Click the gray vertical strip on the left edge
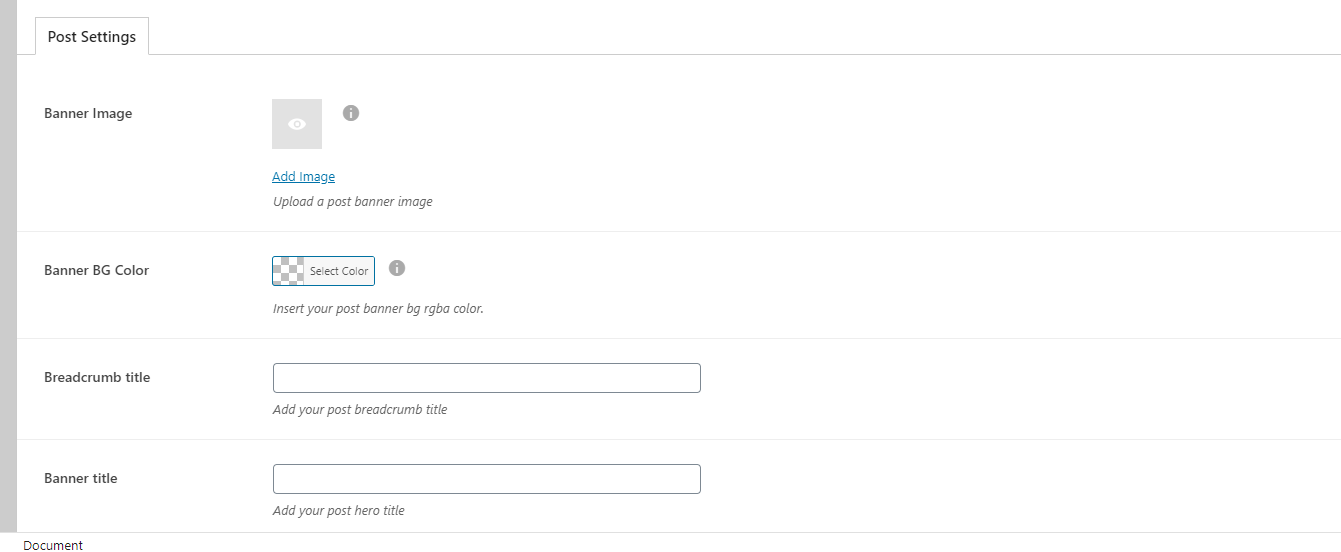The height and width of the screenshot is (552, 1341). [x=8, y=266]
